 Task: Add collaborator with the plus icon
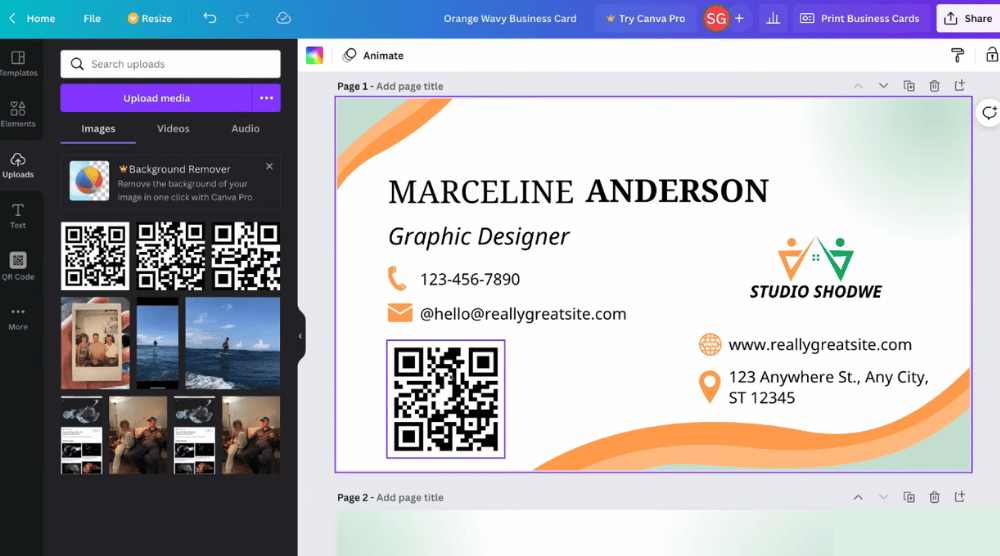[739, 18]
